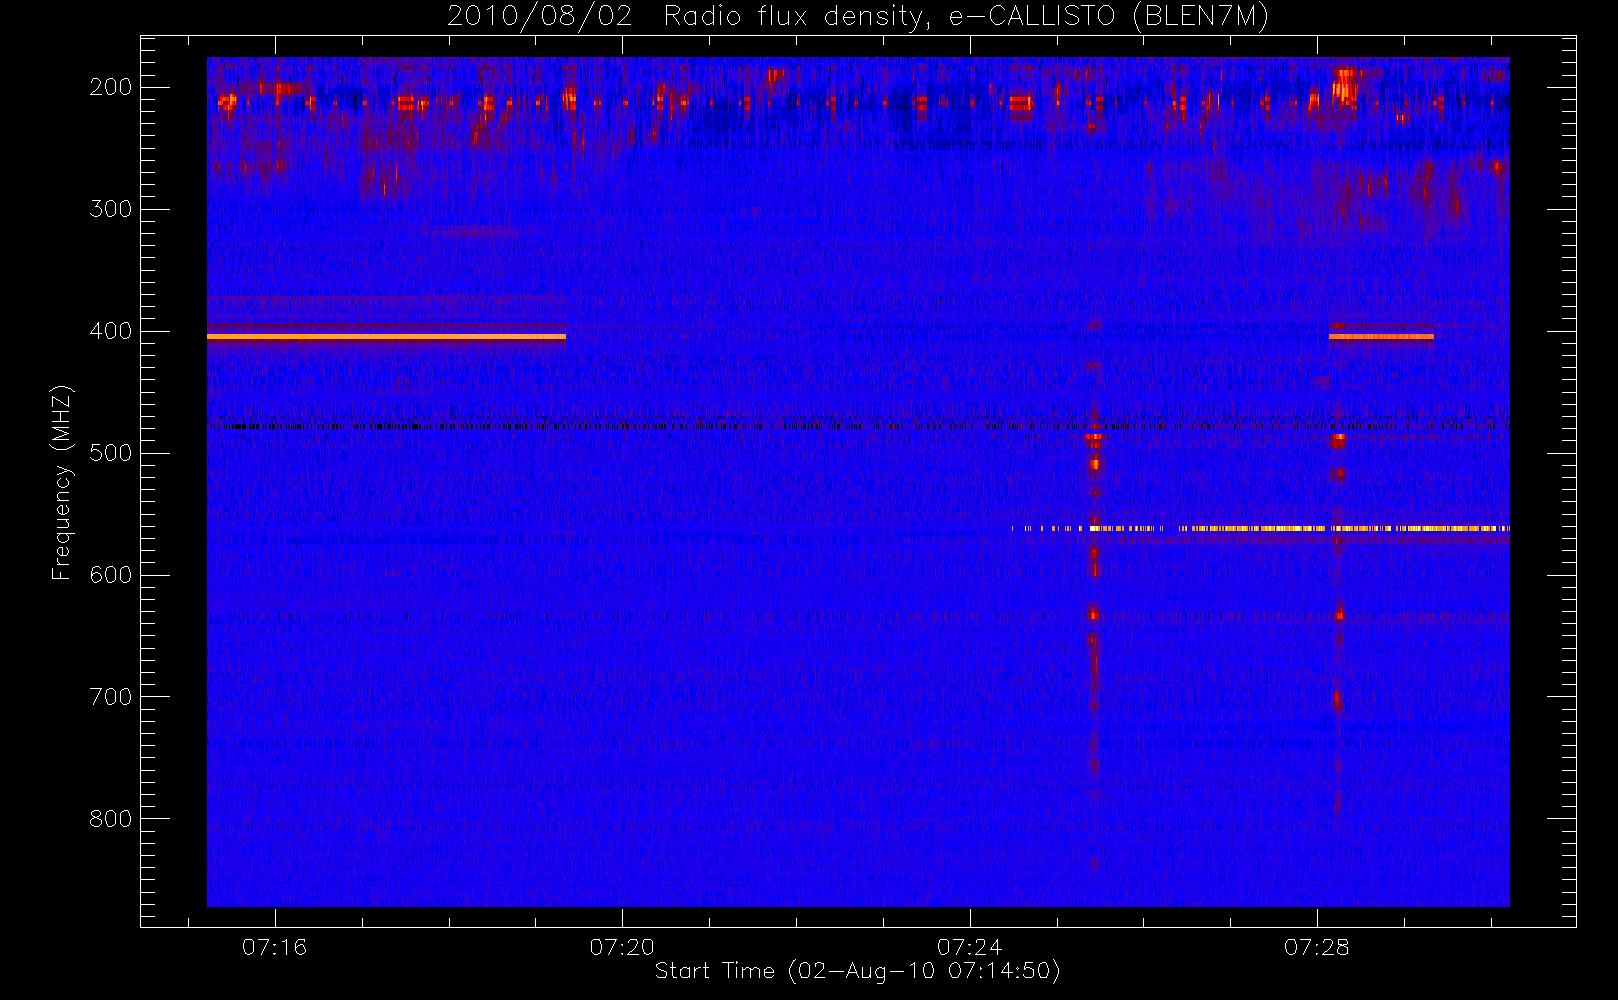
Task: Click the 700 frequency tick label
Action: point(111,697)
